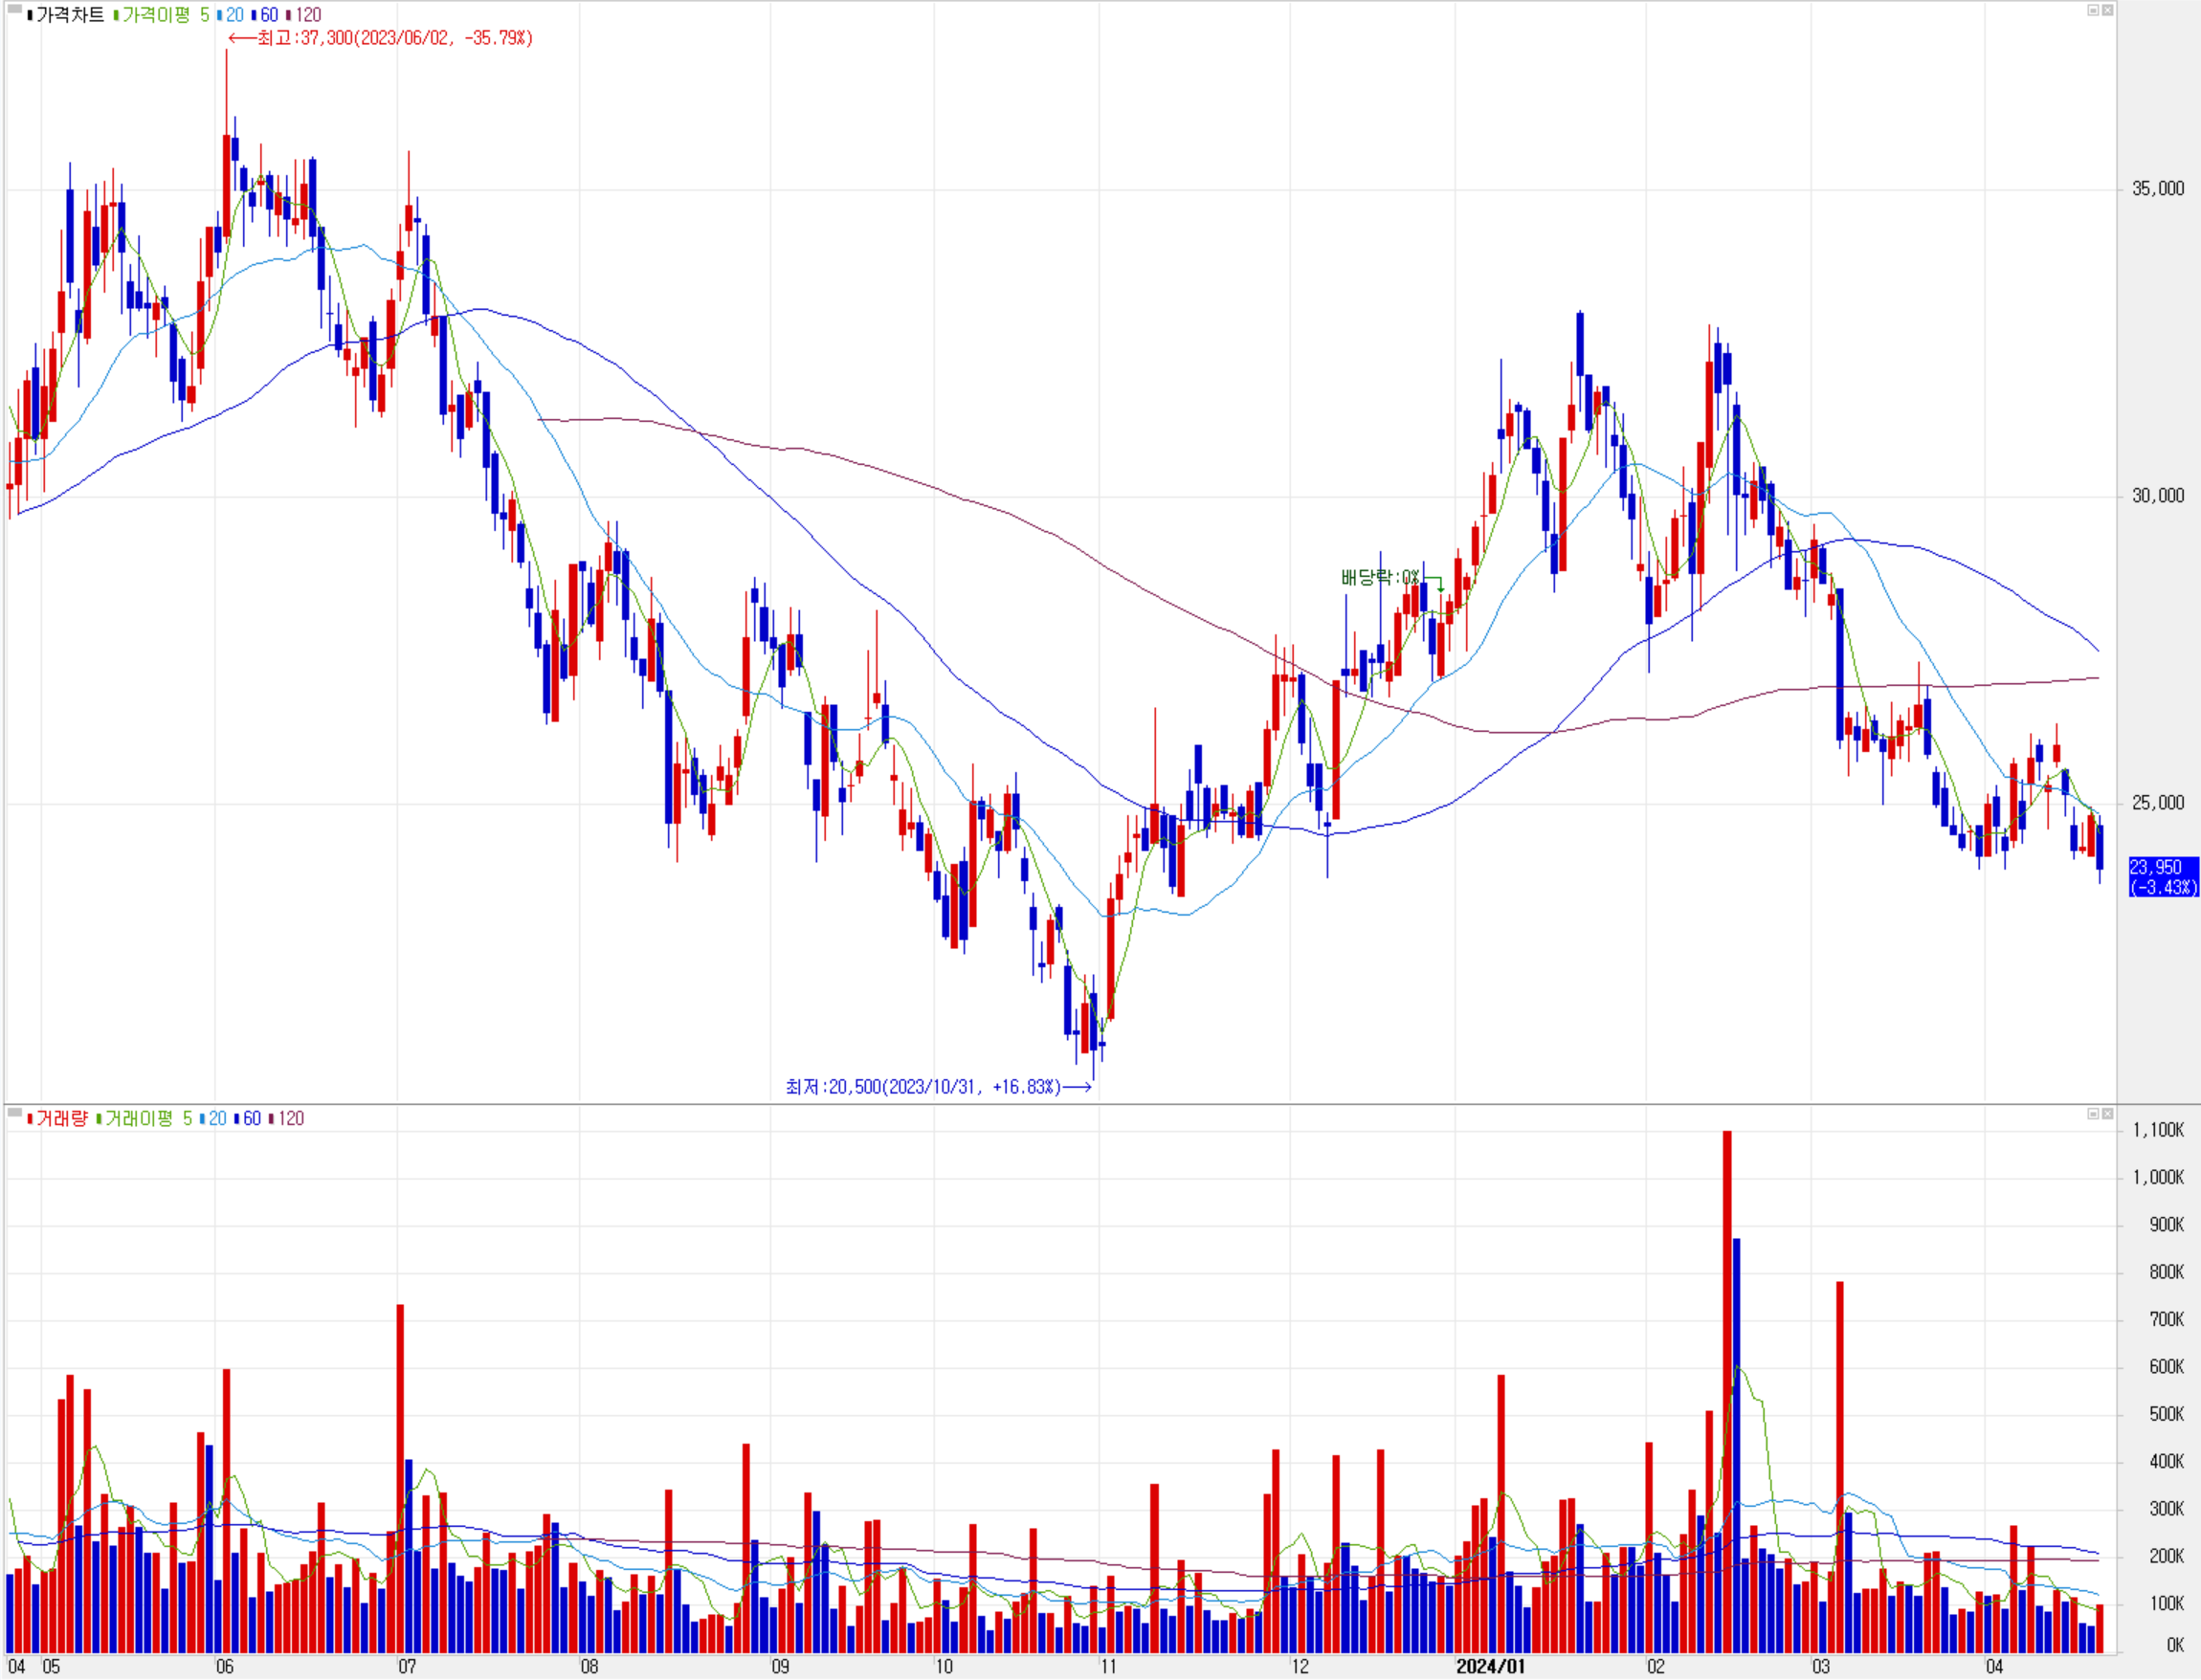This screenshot has width=2201, height=1680.
Task: Click the gray block before 거래량 legend
Action: coord(15,1112)
